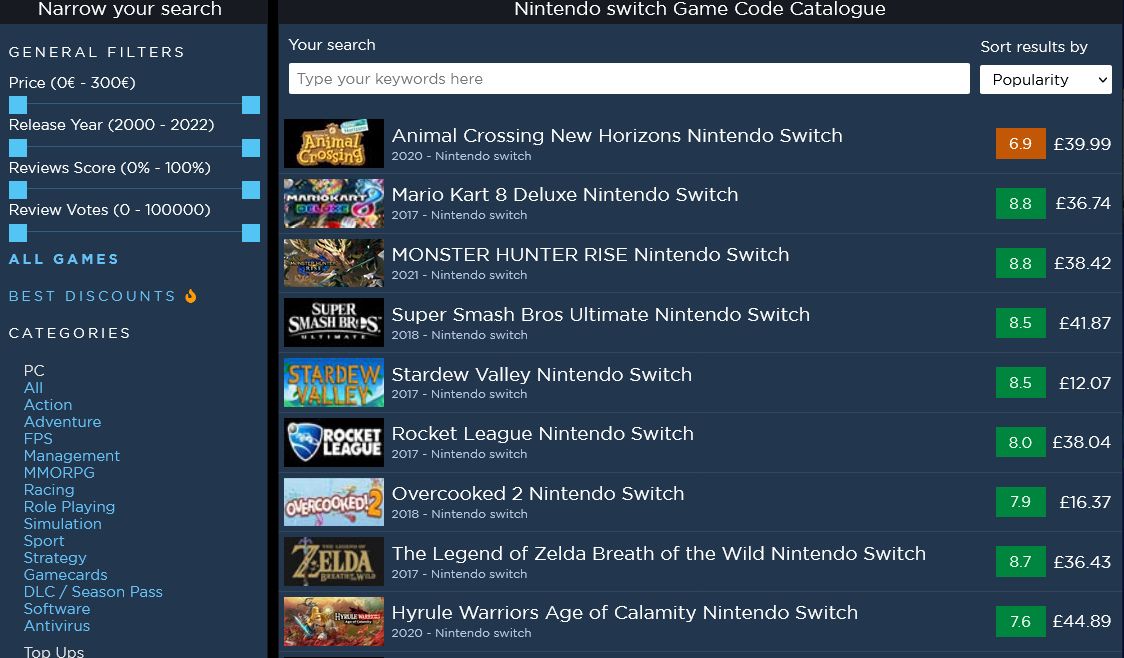Screen dimensions: 1124x658
Task: Open The Legend of Zelda Breath of the Wild listing
Action: tap(659, 553)
